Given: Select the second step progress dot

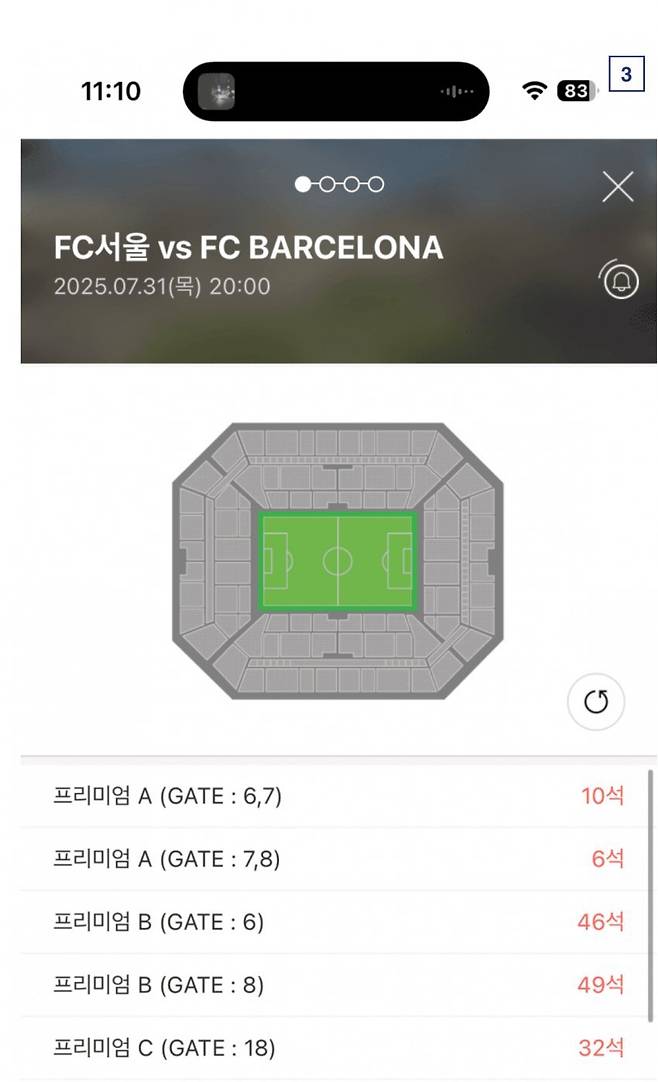Looking at the screenshot, I should [327, 184].
